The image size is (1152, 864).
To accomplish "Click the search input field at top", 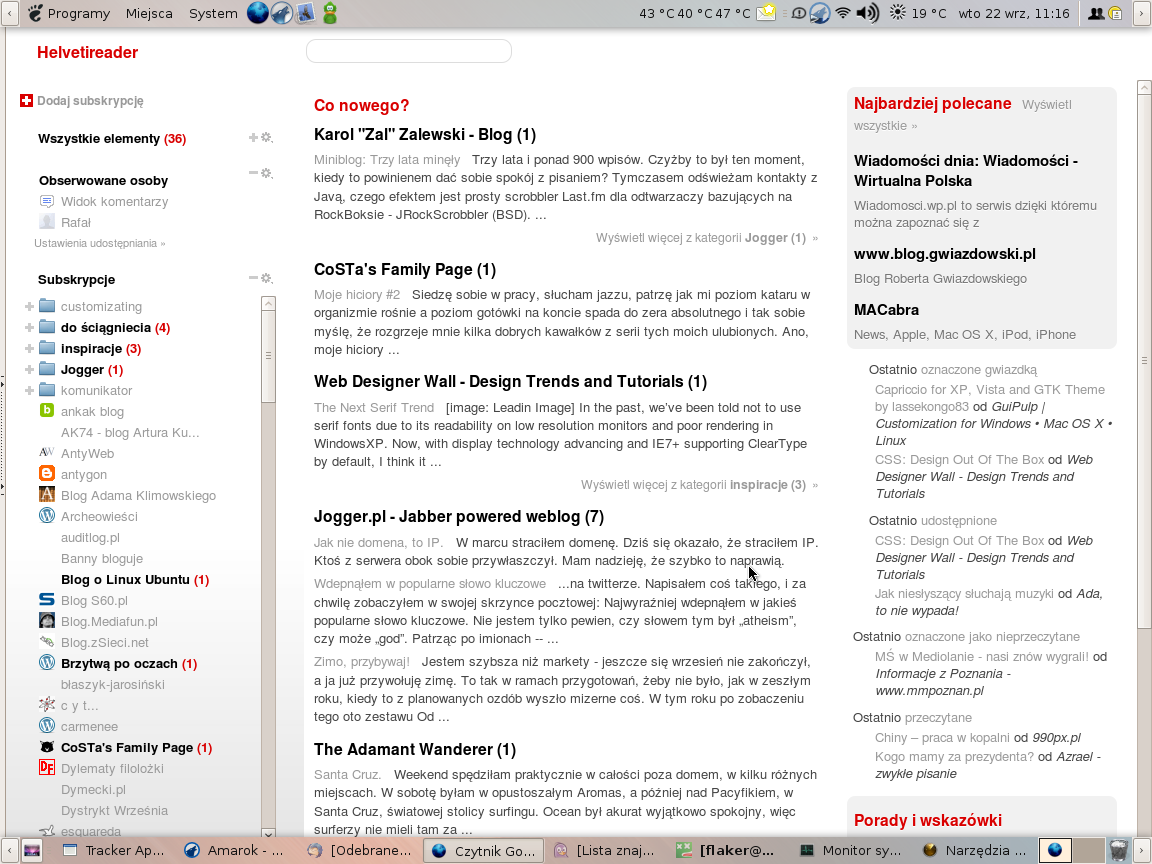I will point(408,51).
